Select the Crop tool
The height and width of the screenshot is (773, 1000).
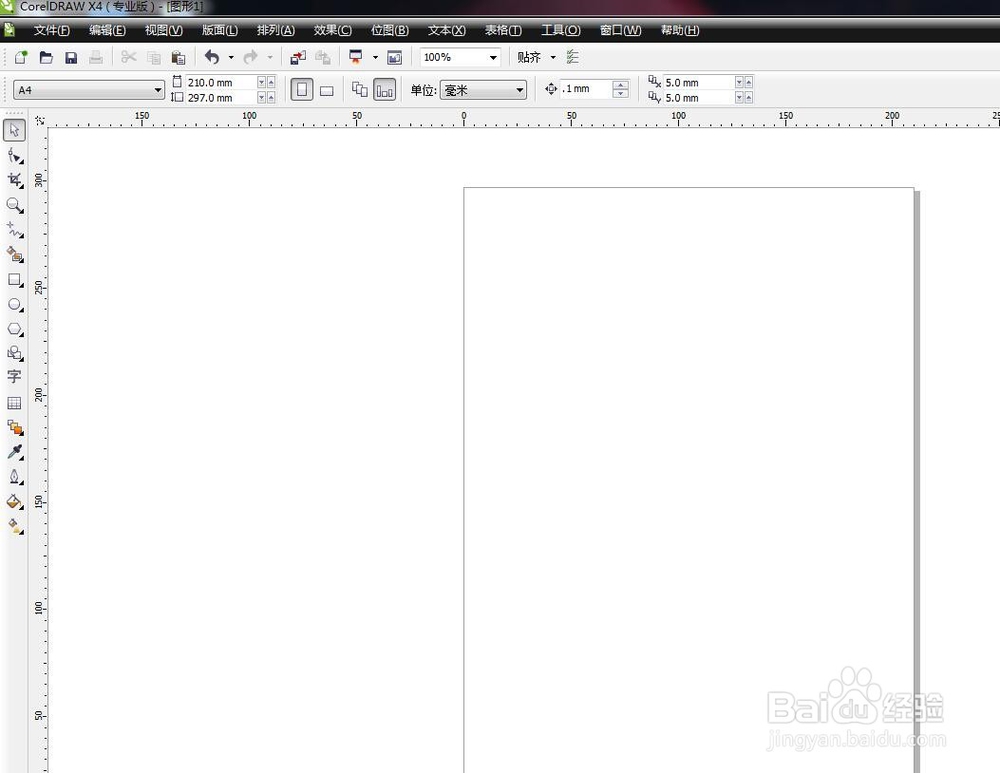15,180
